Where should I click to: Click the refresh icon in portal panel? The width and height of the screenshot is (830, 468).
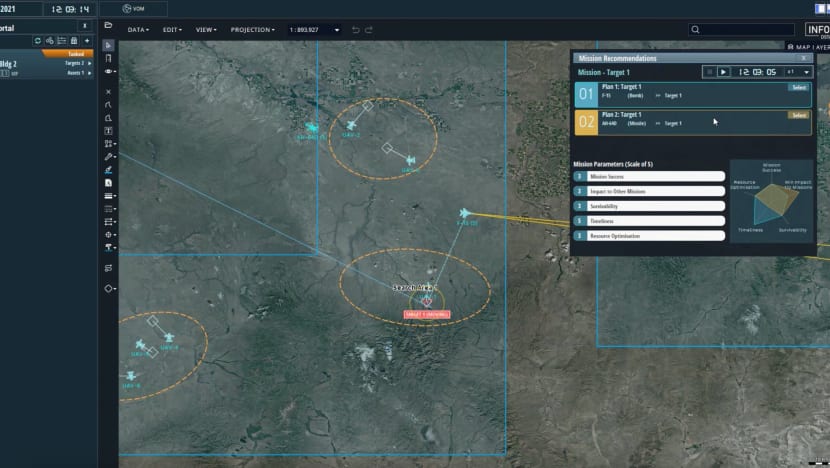(x=37, y=41)
